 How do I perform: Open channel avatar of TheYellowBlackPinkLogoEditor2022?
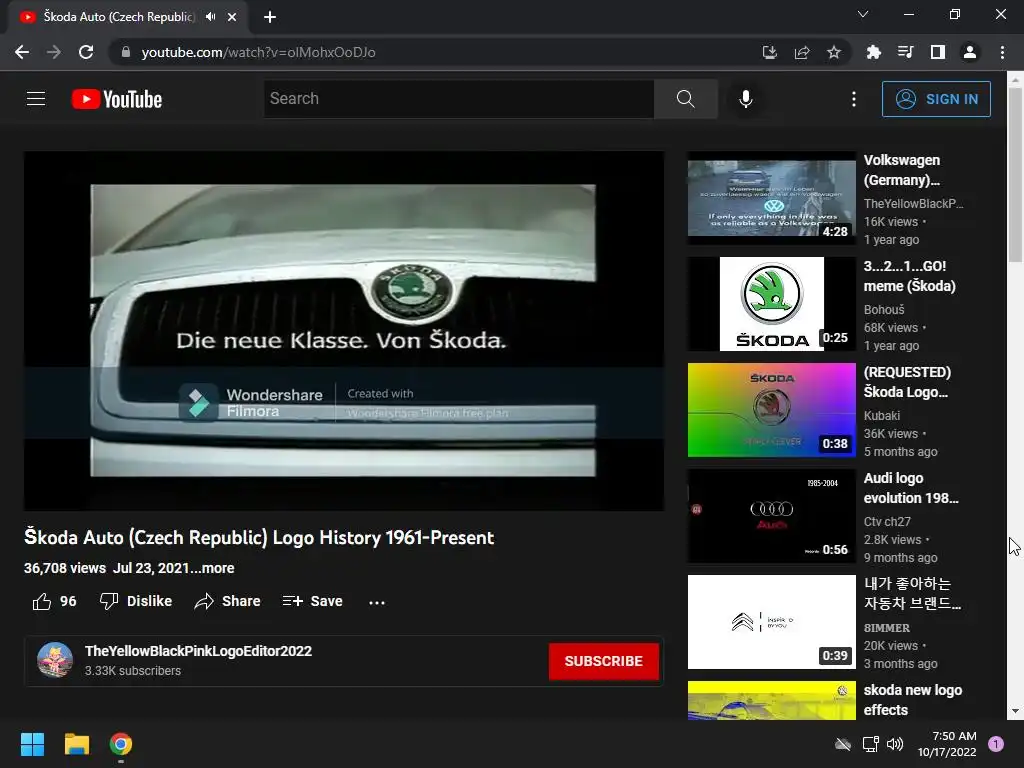55,660
